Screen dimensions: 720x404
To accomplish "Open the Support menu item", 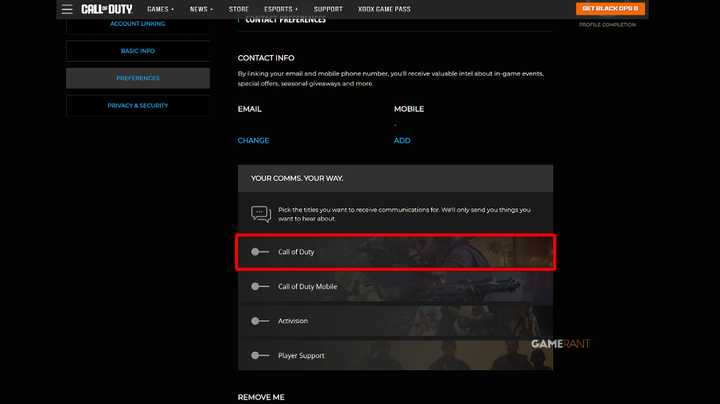I will [x=328, y=9].
